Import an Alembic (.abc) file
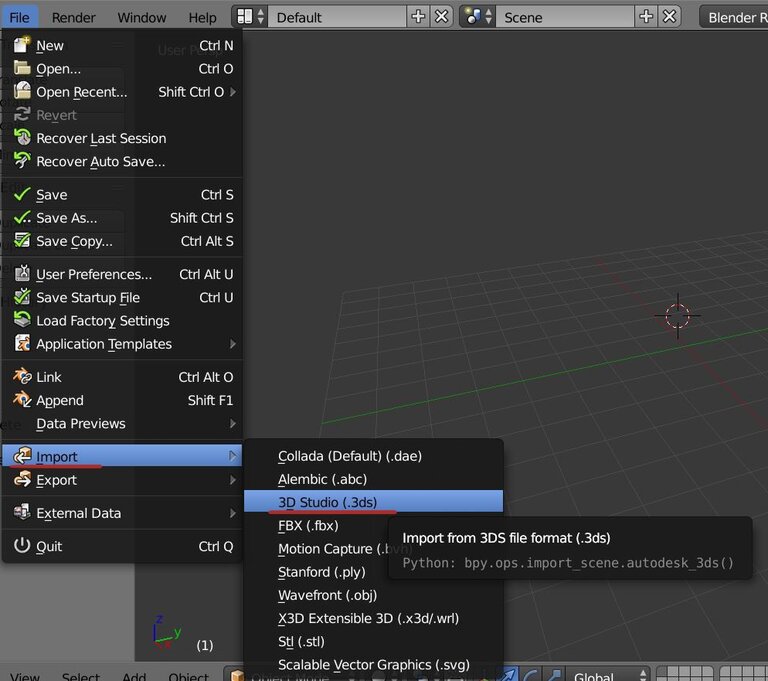Screen dimensions: 768x681 click(x=374, y=479)
